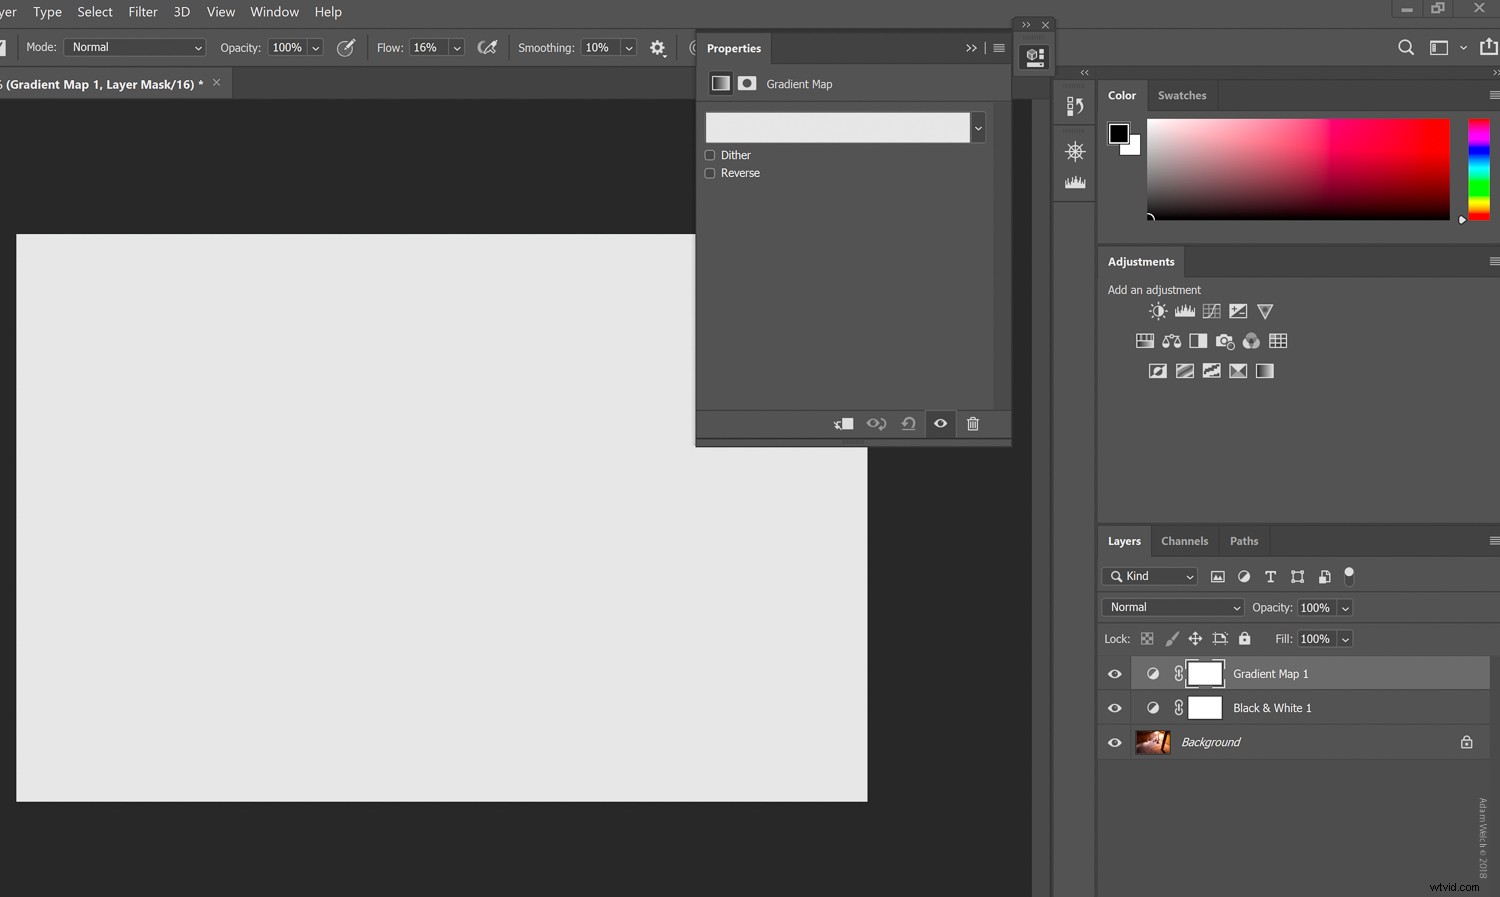Delete the adjustment layer via trash icon
The image size is (1500, 897).
972,423
